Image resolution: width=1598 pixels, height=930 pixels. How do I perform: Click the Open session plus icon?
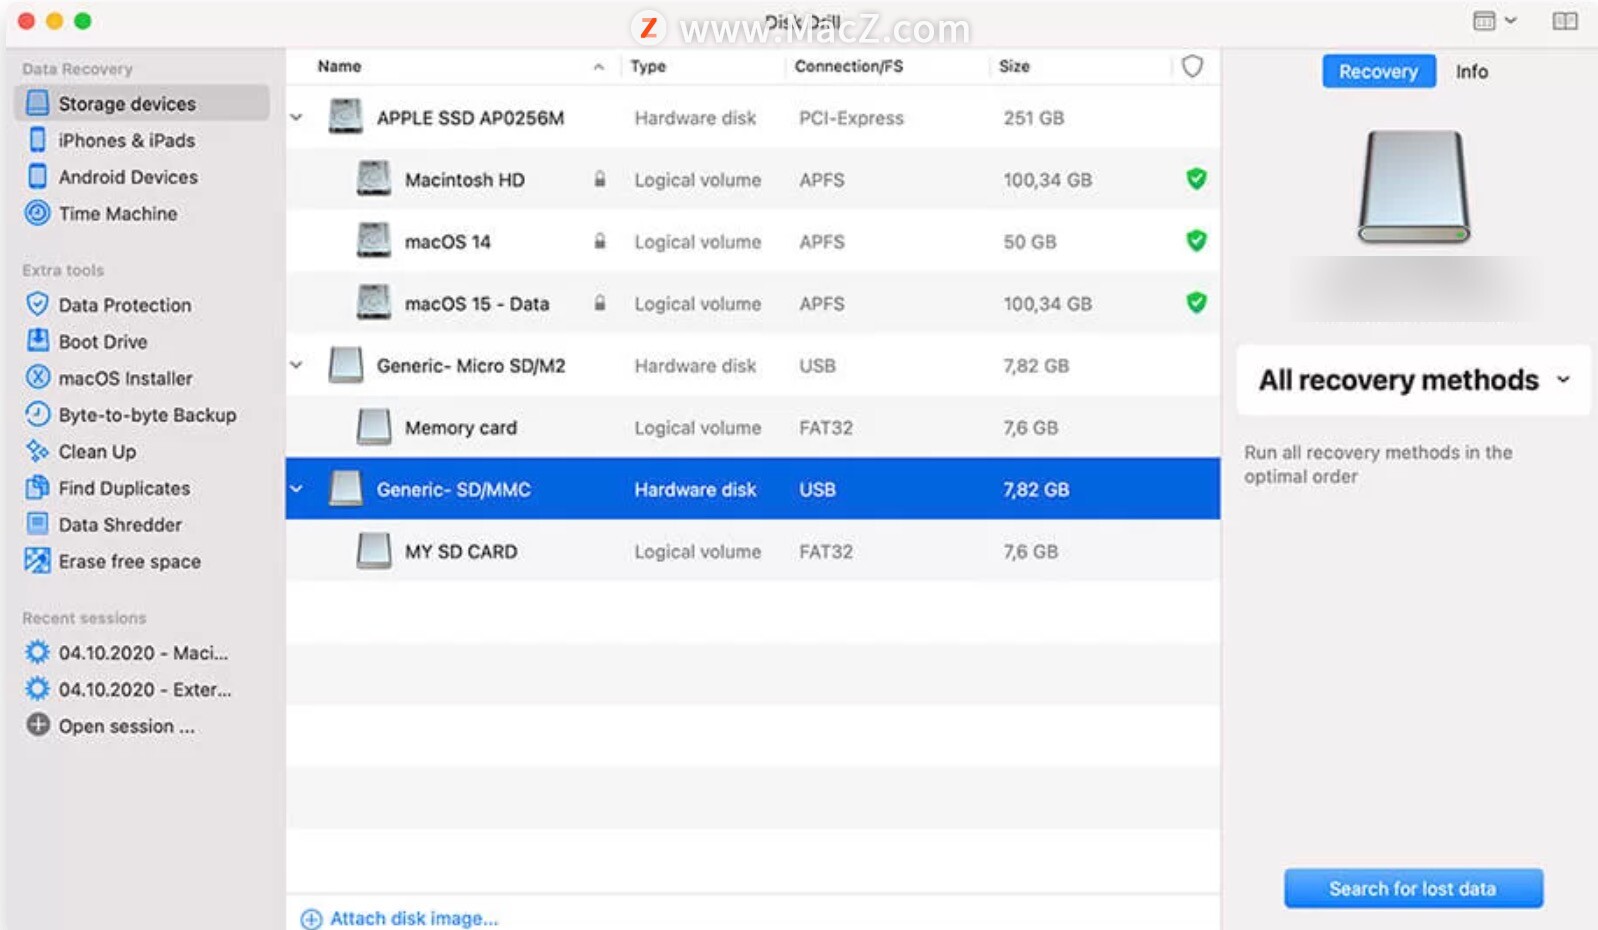(x=38, y=725)
